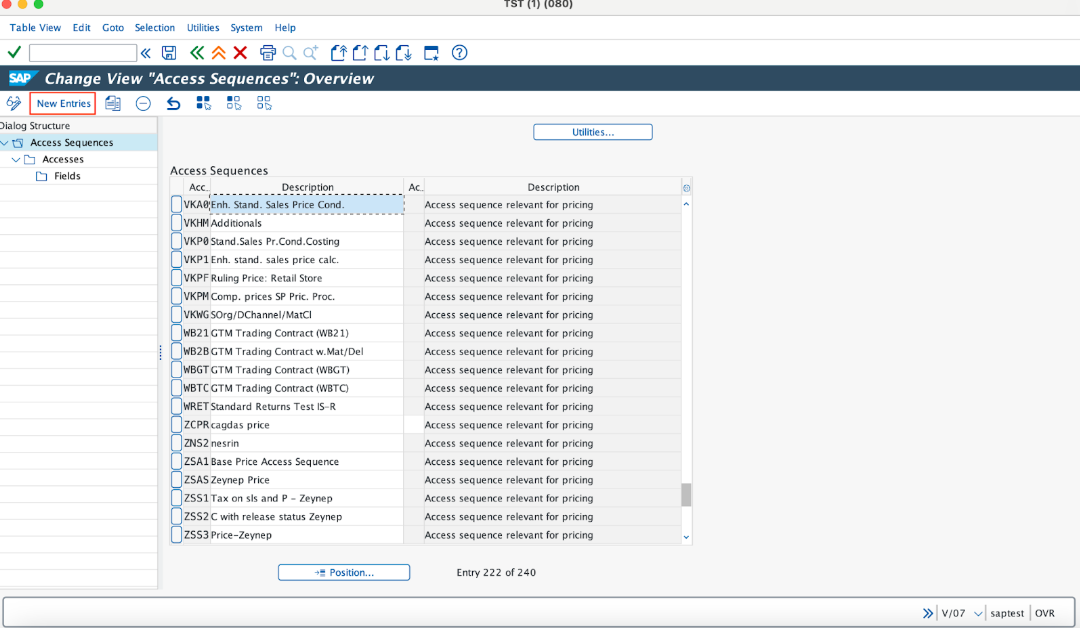This screenshot has width=1080, height=628.
Task: Click the red Cancel X icon
Action: pyautogui.click(x=240, y=52)
